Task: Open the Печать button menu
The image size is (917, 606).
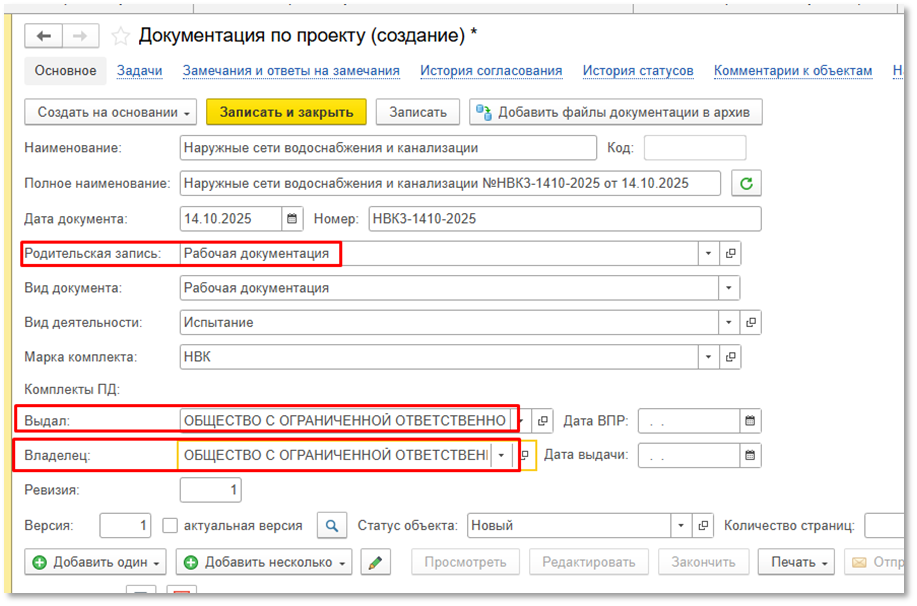Action: click(796, 562)
